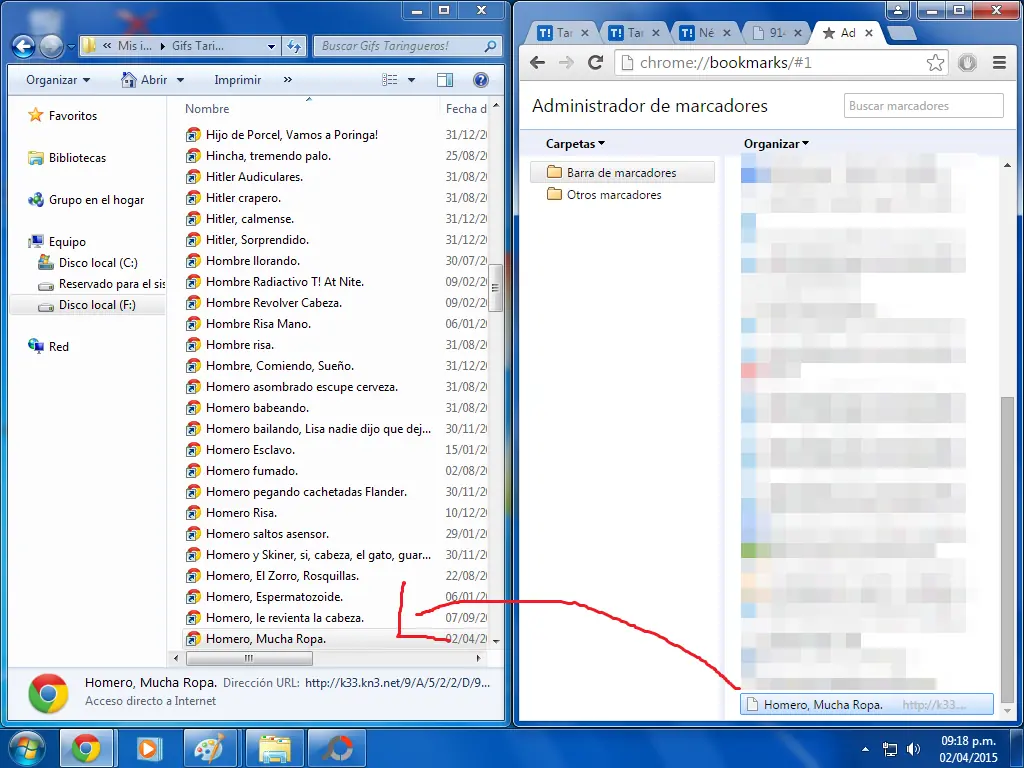Expand the Abrir dropdown arrow

click(x=180, y=80)
